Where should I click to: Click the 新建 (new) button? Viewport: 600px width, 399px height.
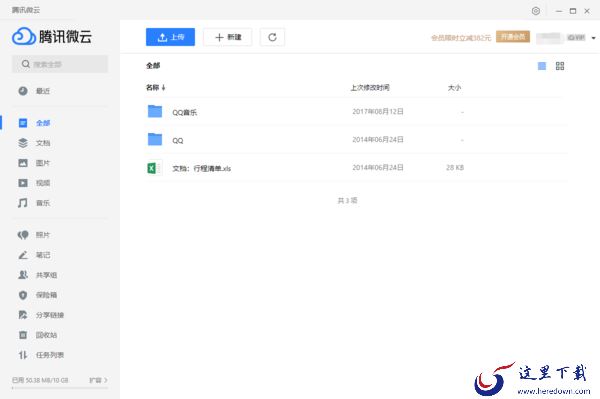(228, 37)
